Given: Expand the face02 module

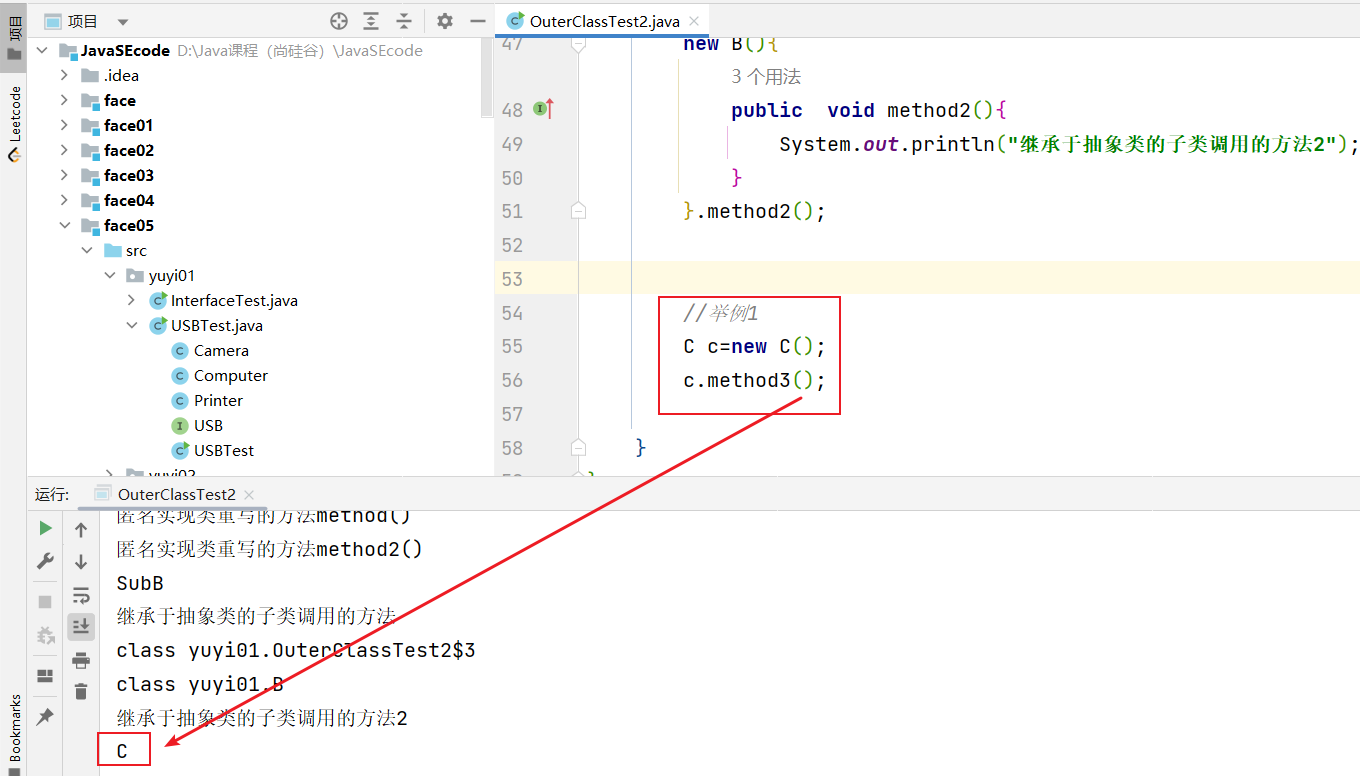Looking at the screenshot, I should click(x=64, y=150).
